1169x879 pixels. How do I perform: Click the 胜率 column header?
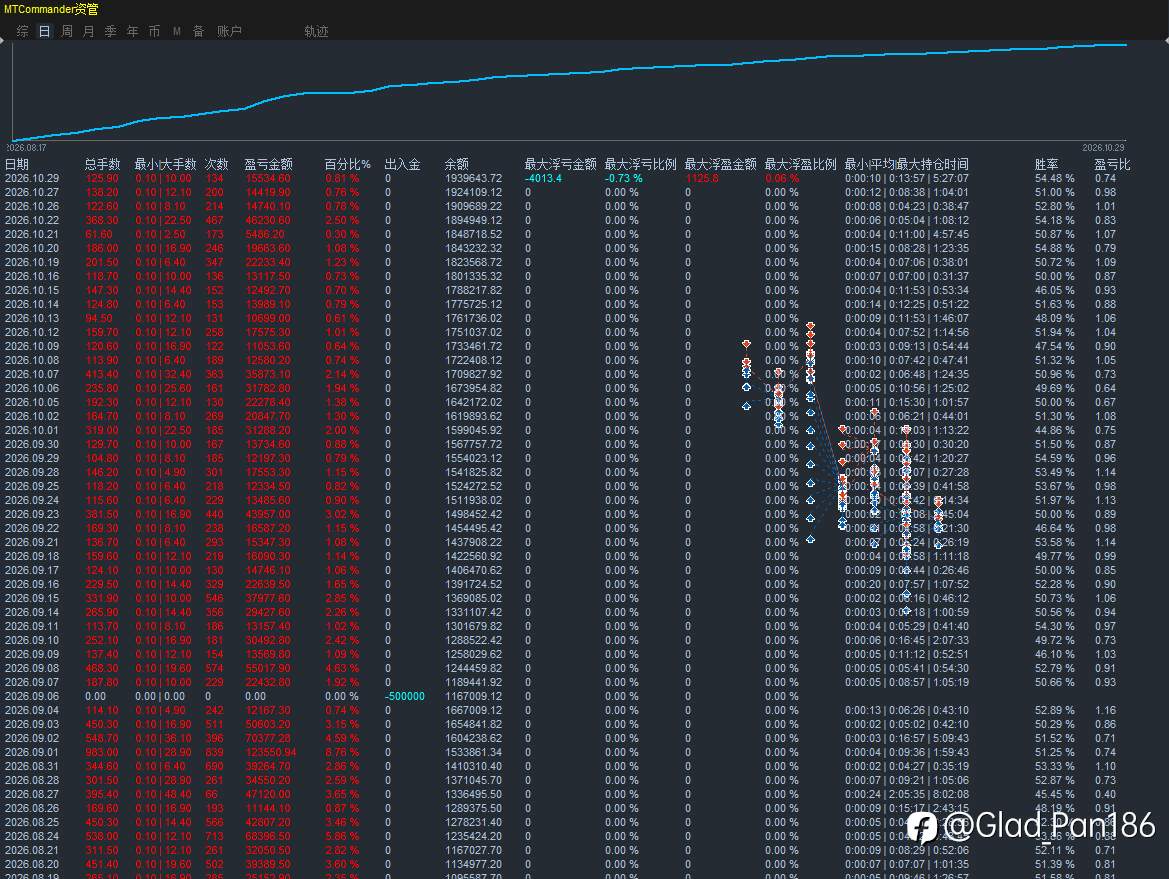click(x=1047, y=164)
